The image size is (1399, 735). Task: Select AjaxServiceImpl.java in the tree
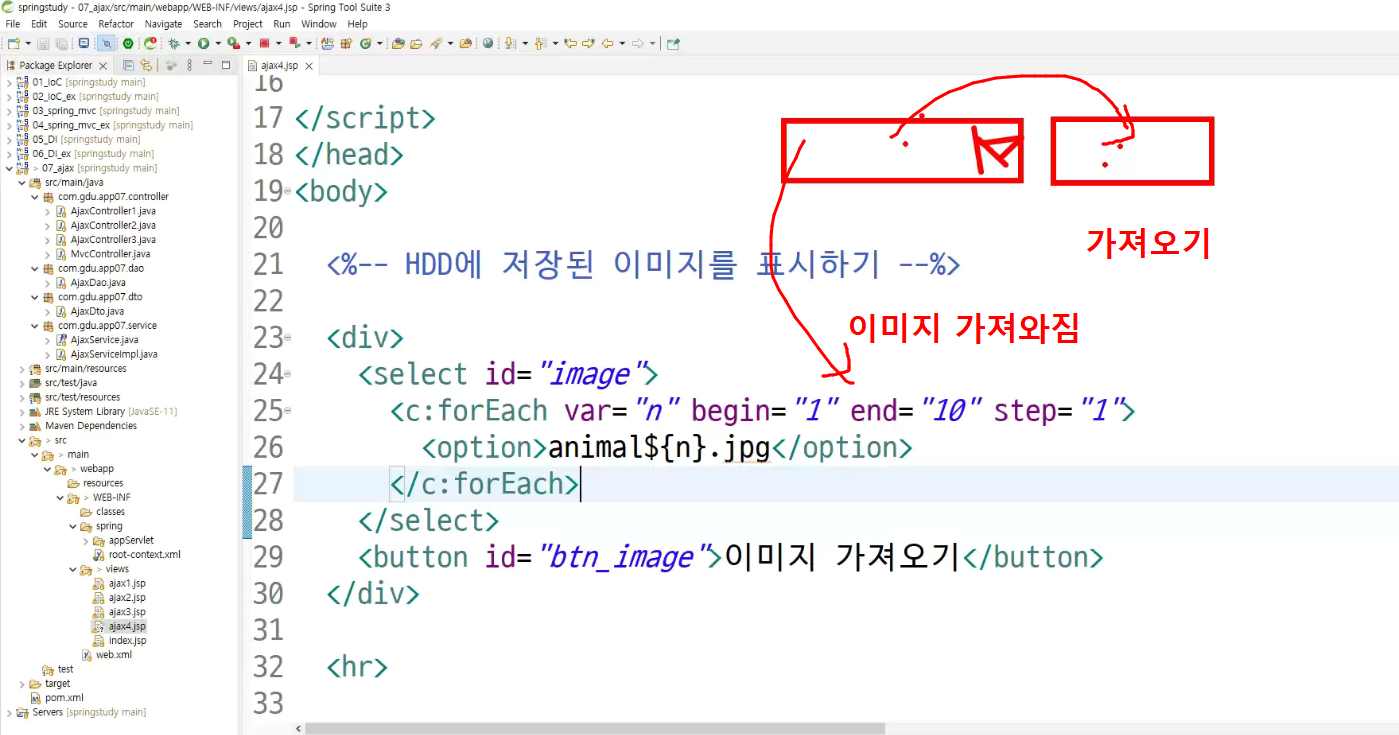[x=112, y=354]
